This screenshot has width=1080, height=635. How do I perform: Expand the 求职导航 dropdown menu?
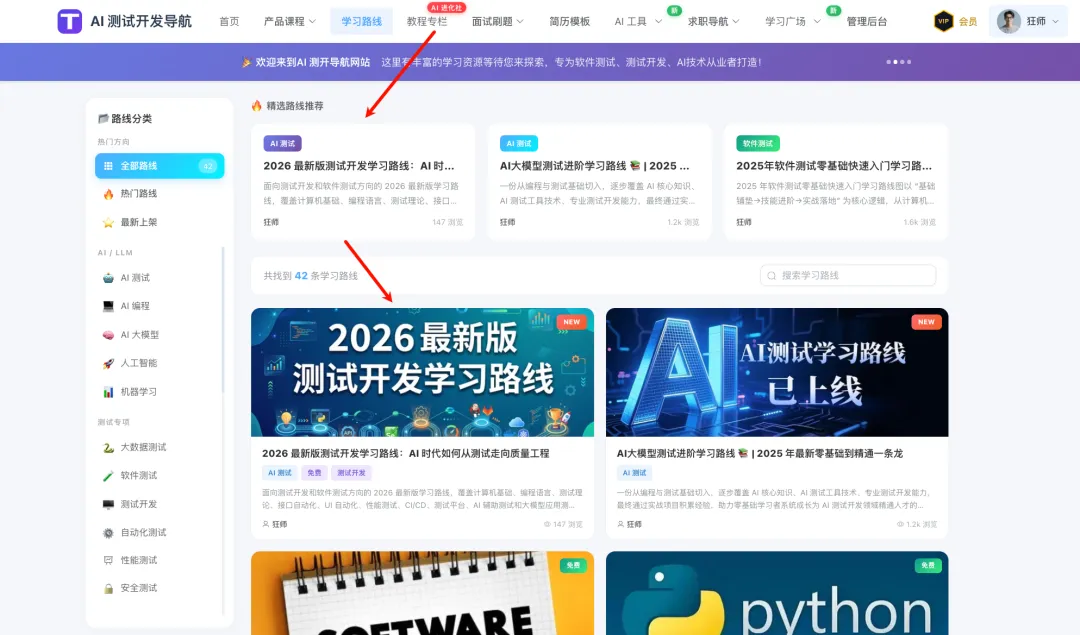(714, 21)
